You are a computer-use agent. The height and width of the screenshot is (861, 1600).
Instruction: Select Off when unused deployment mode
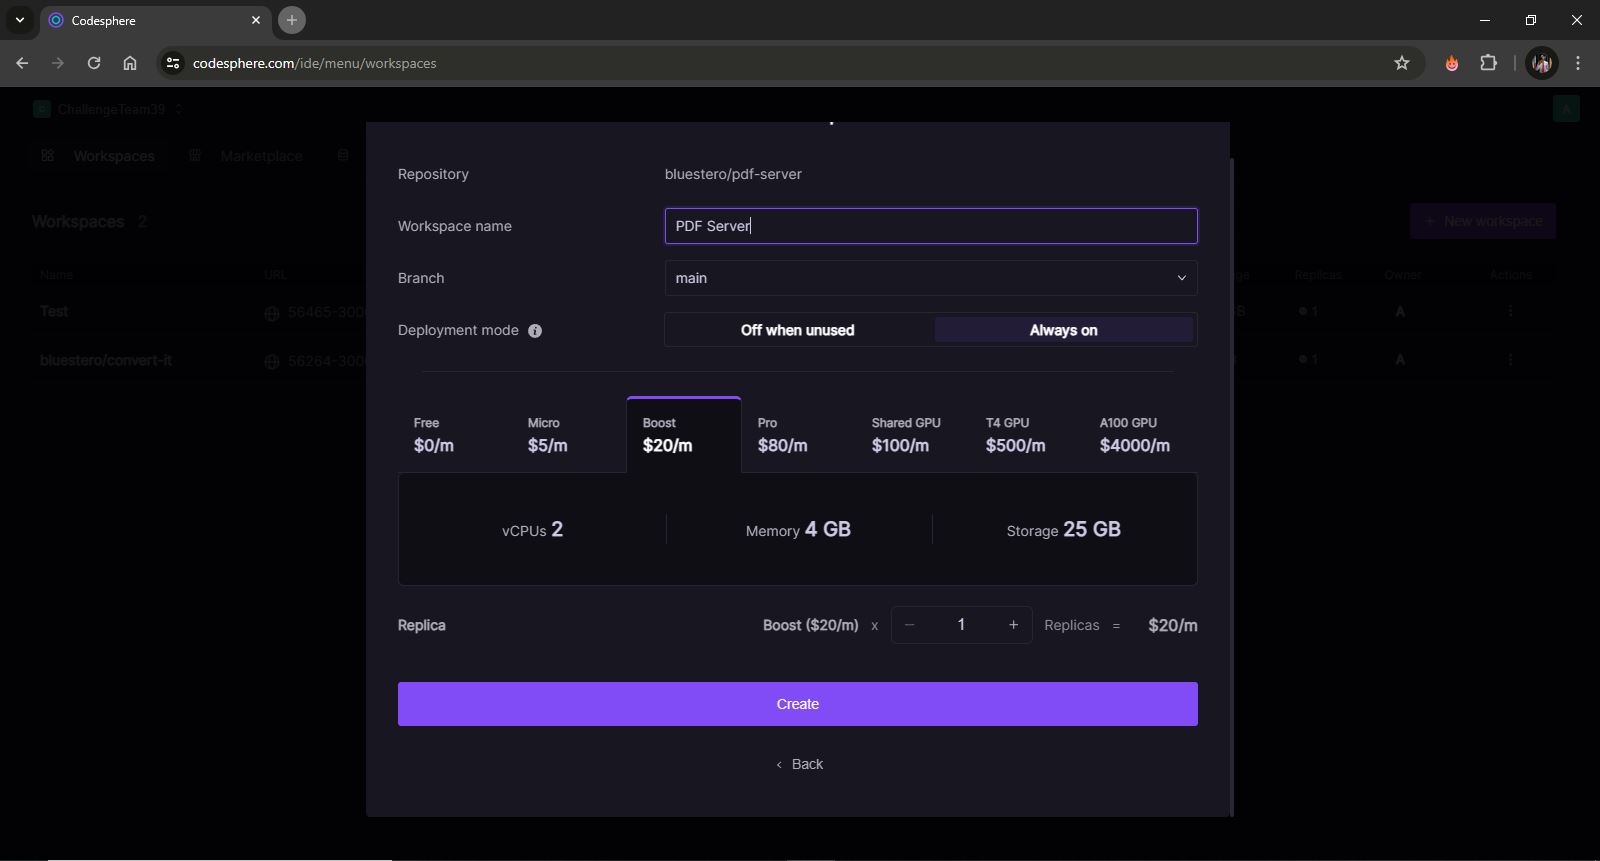pyautogui.click(x=798, y=330)
